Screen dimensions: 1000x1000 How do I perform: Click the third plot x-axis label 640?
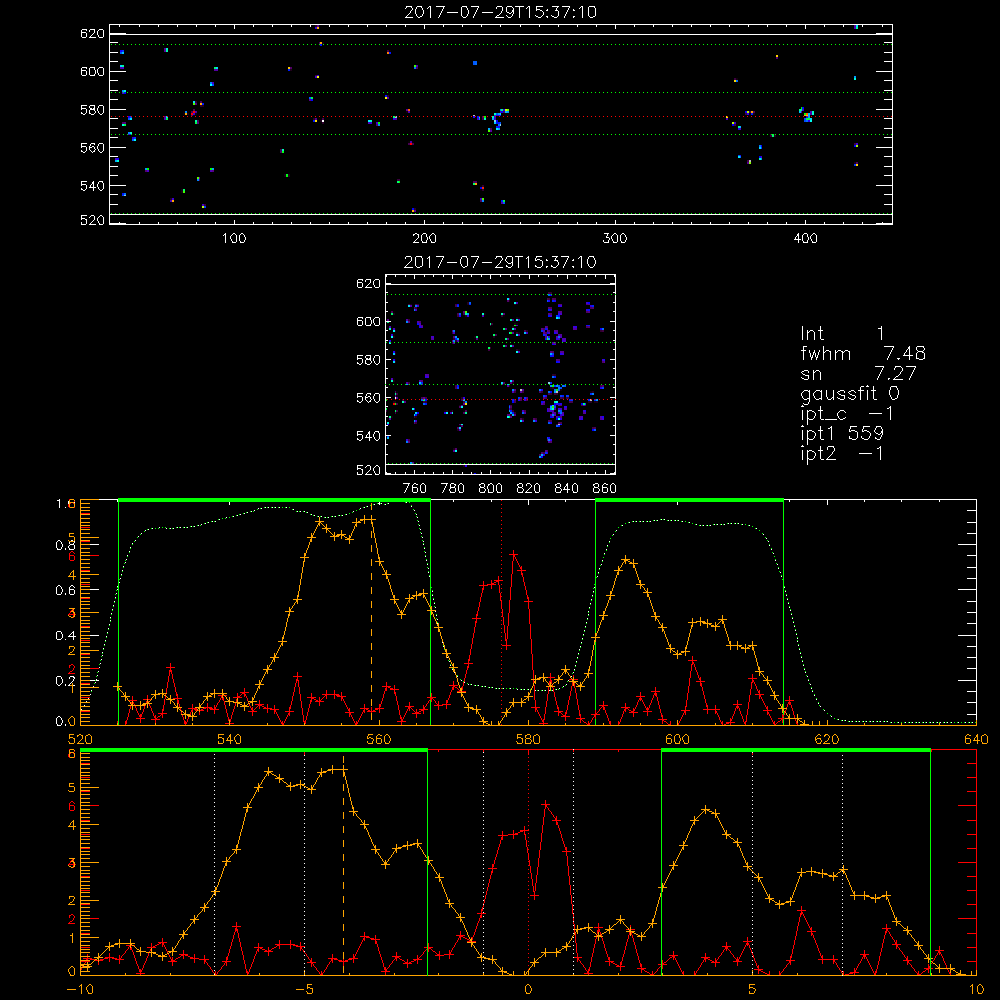[x=976, y=739]
